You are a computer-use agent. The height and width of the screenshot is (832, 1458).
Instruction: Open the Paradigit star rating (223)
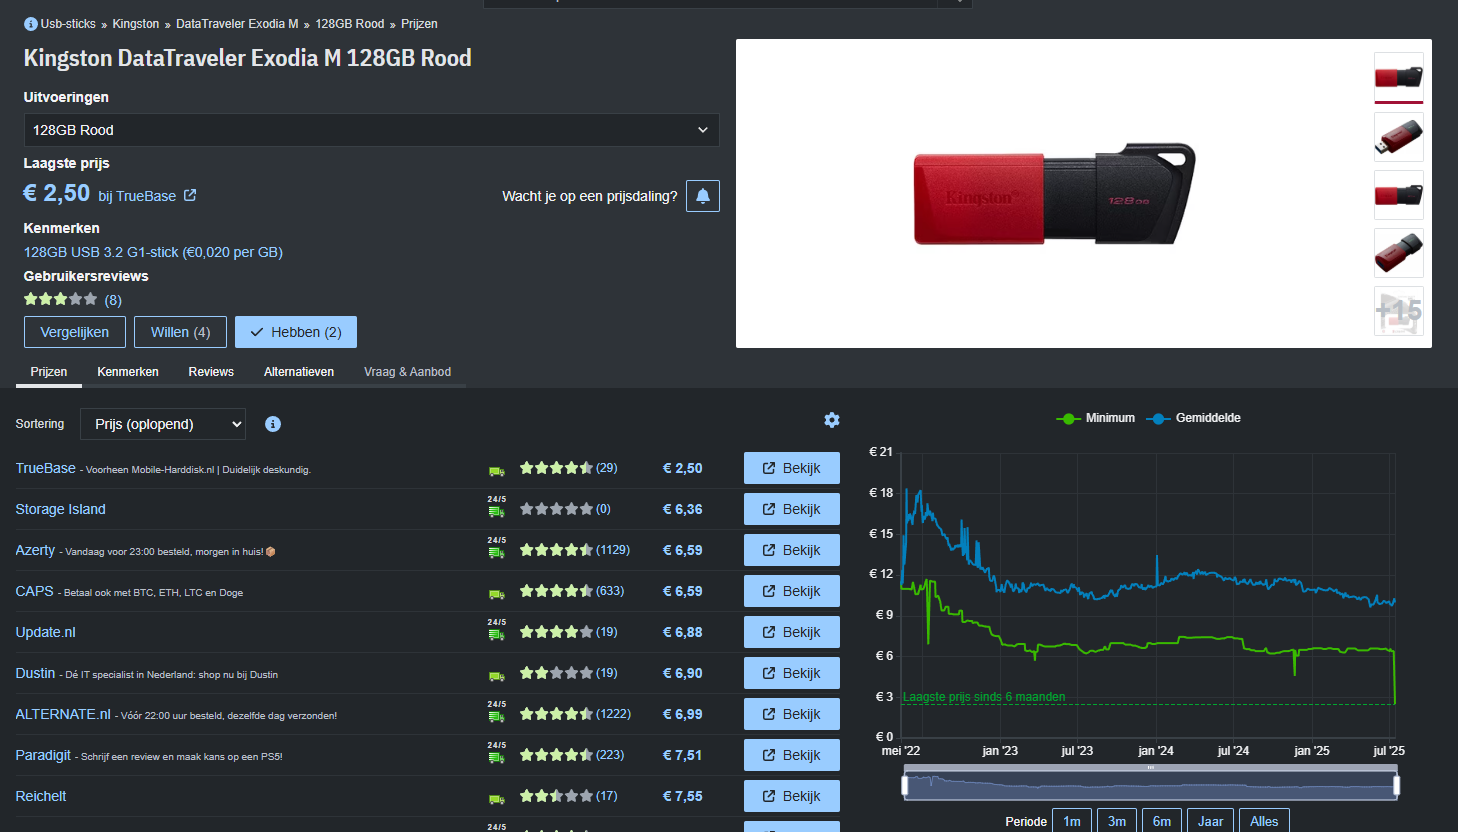(x=572, y=755)
